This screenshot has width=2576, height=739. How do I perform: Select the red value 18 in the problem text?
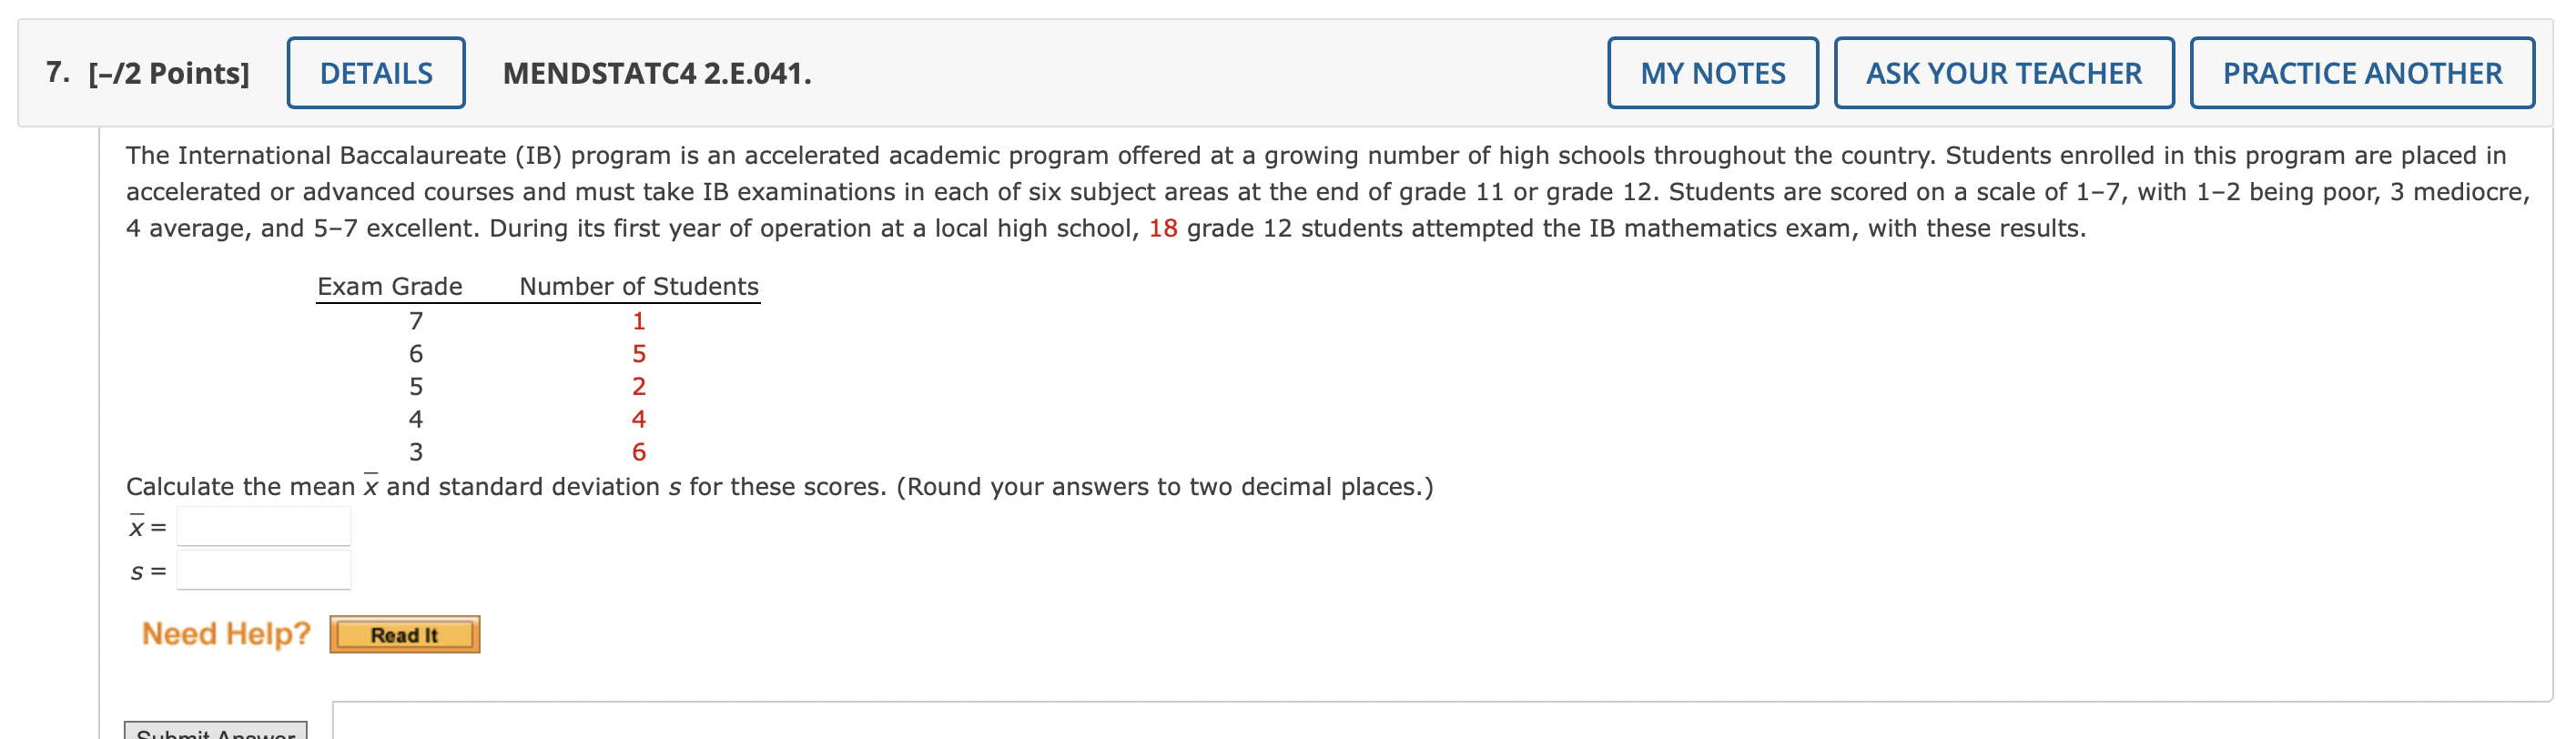click(1162, 228)
